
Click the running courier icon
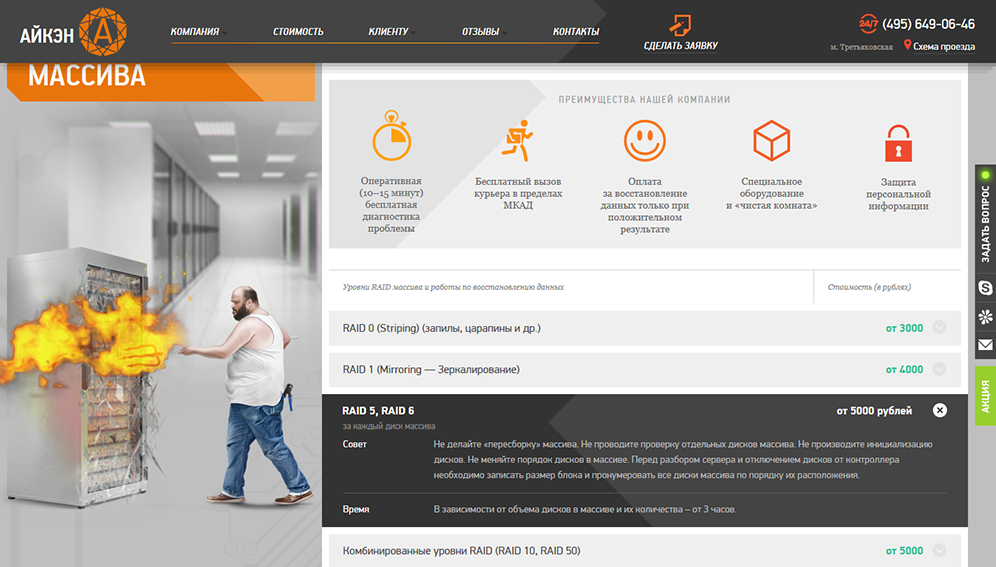517,140
